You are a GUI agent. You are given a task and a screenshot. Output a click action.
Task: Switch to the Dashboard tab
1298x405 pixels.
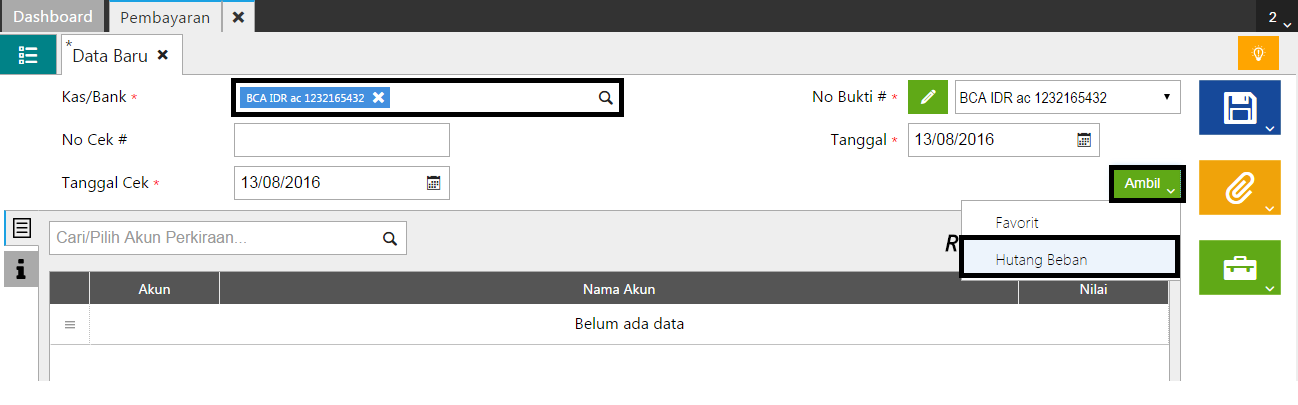[x=52, y=17]
